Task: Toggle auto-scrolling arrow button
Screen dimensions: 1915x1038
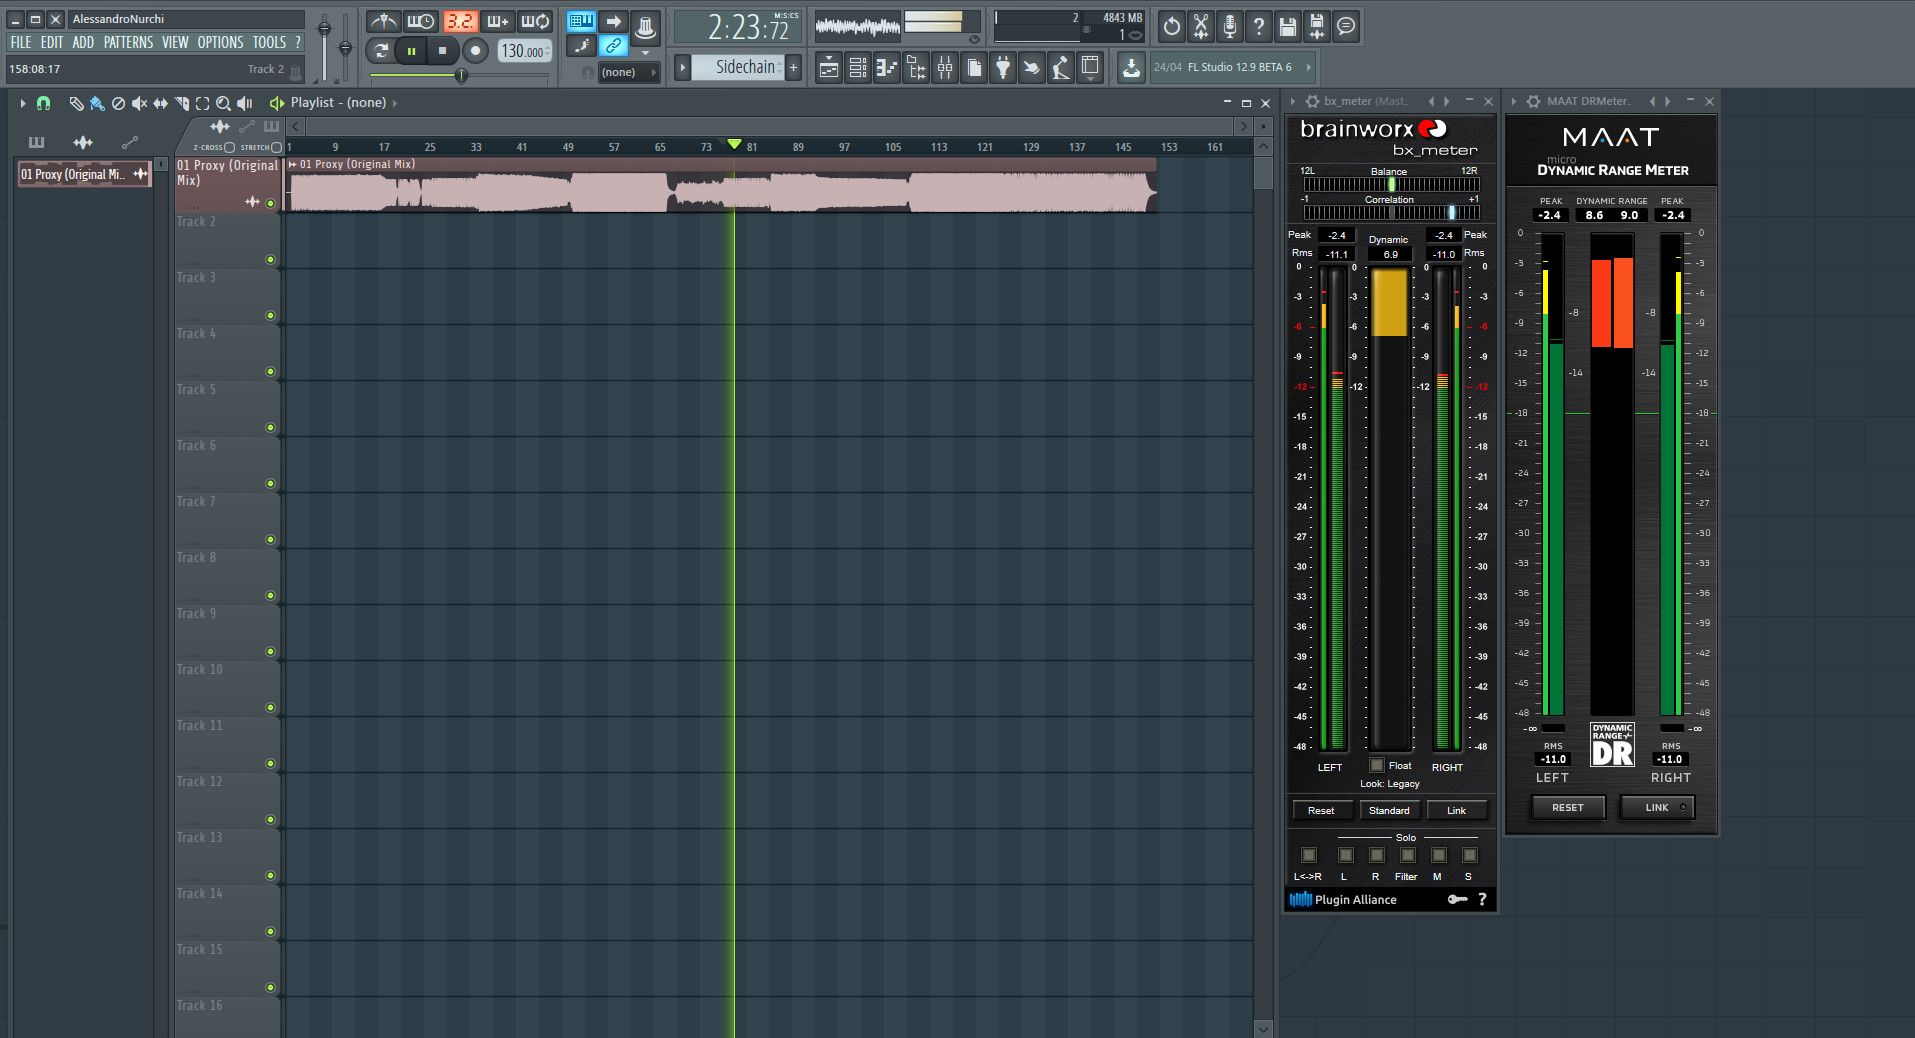Action: click(x=613, y=21)
